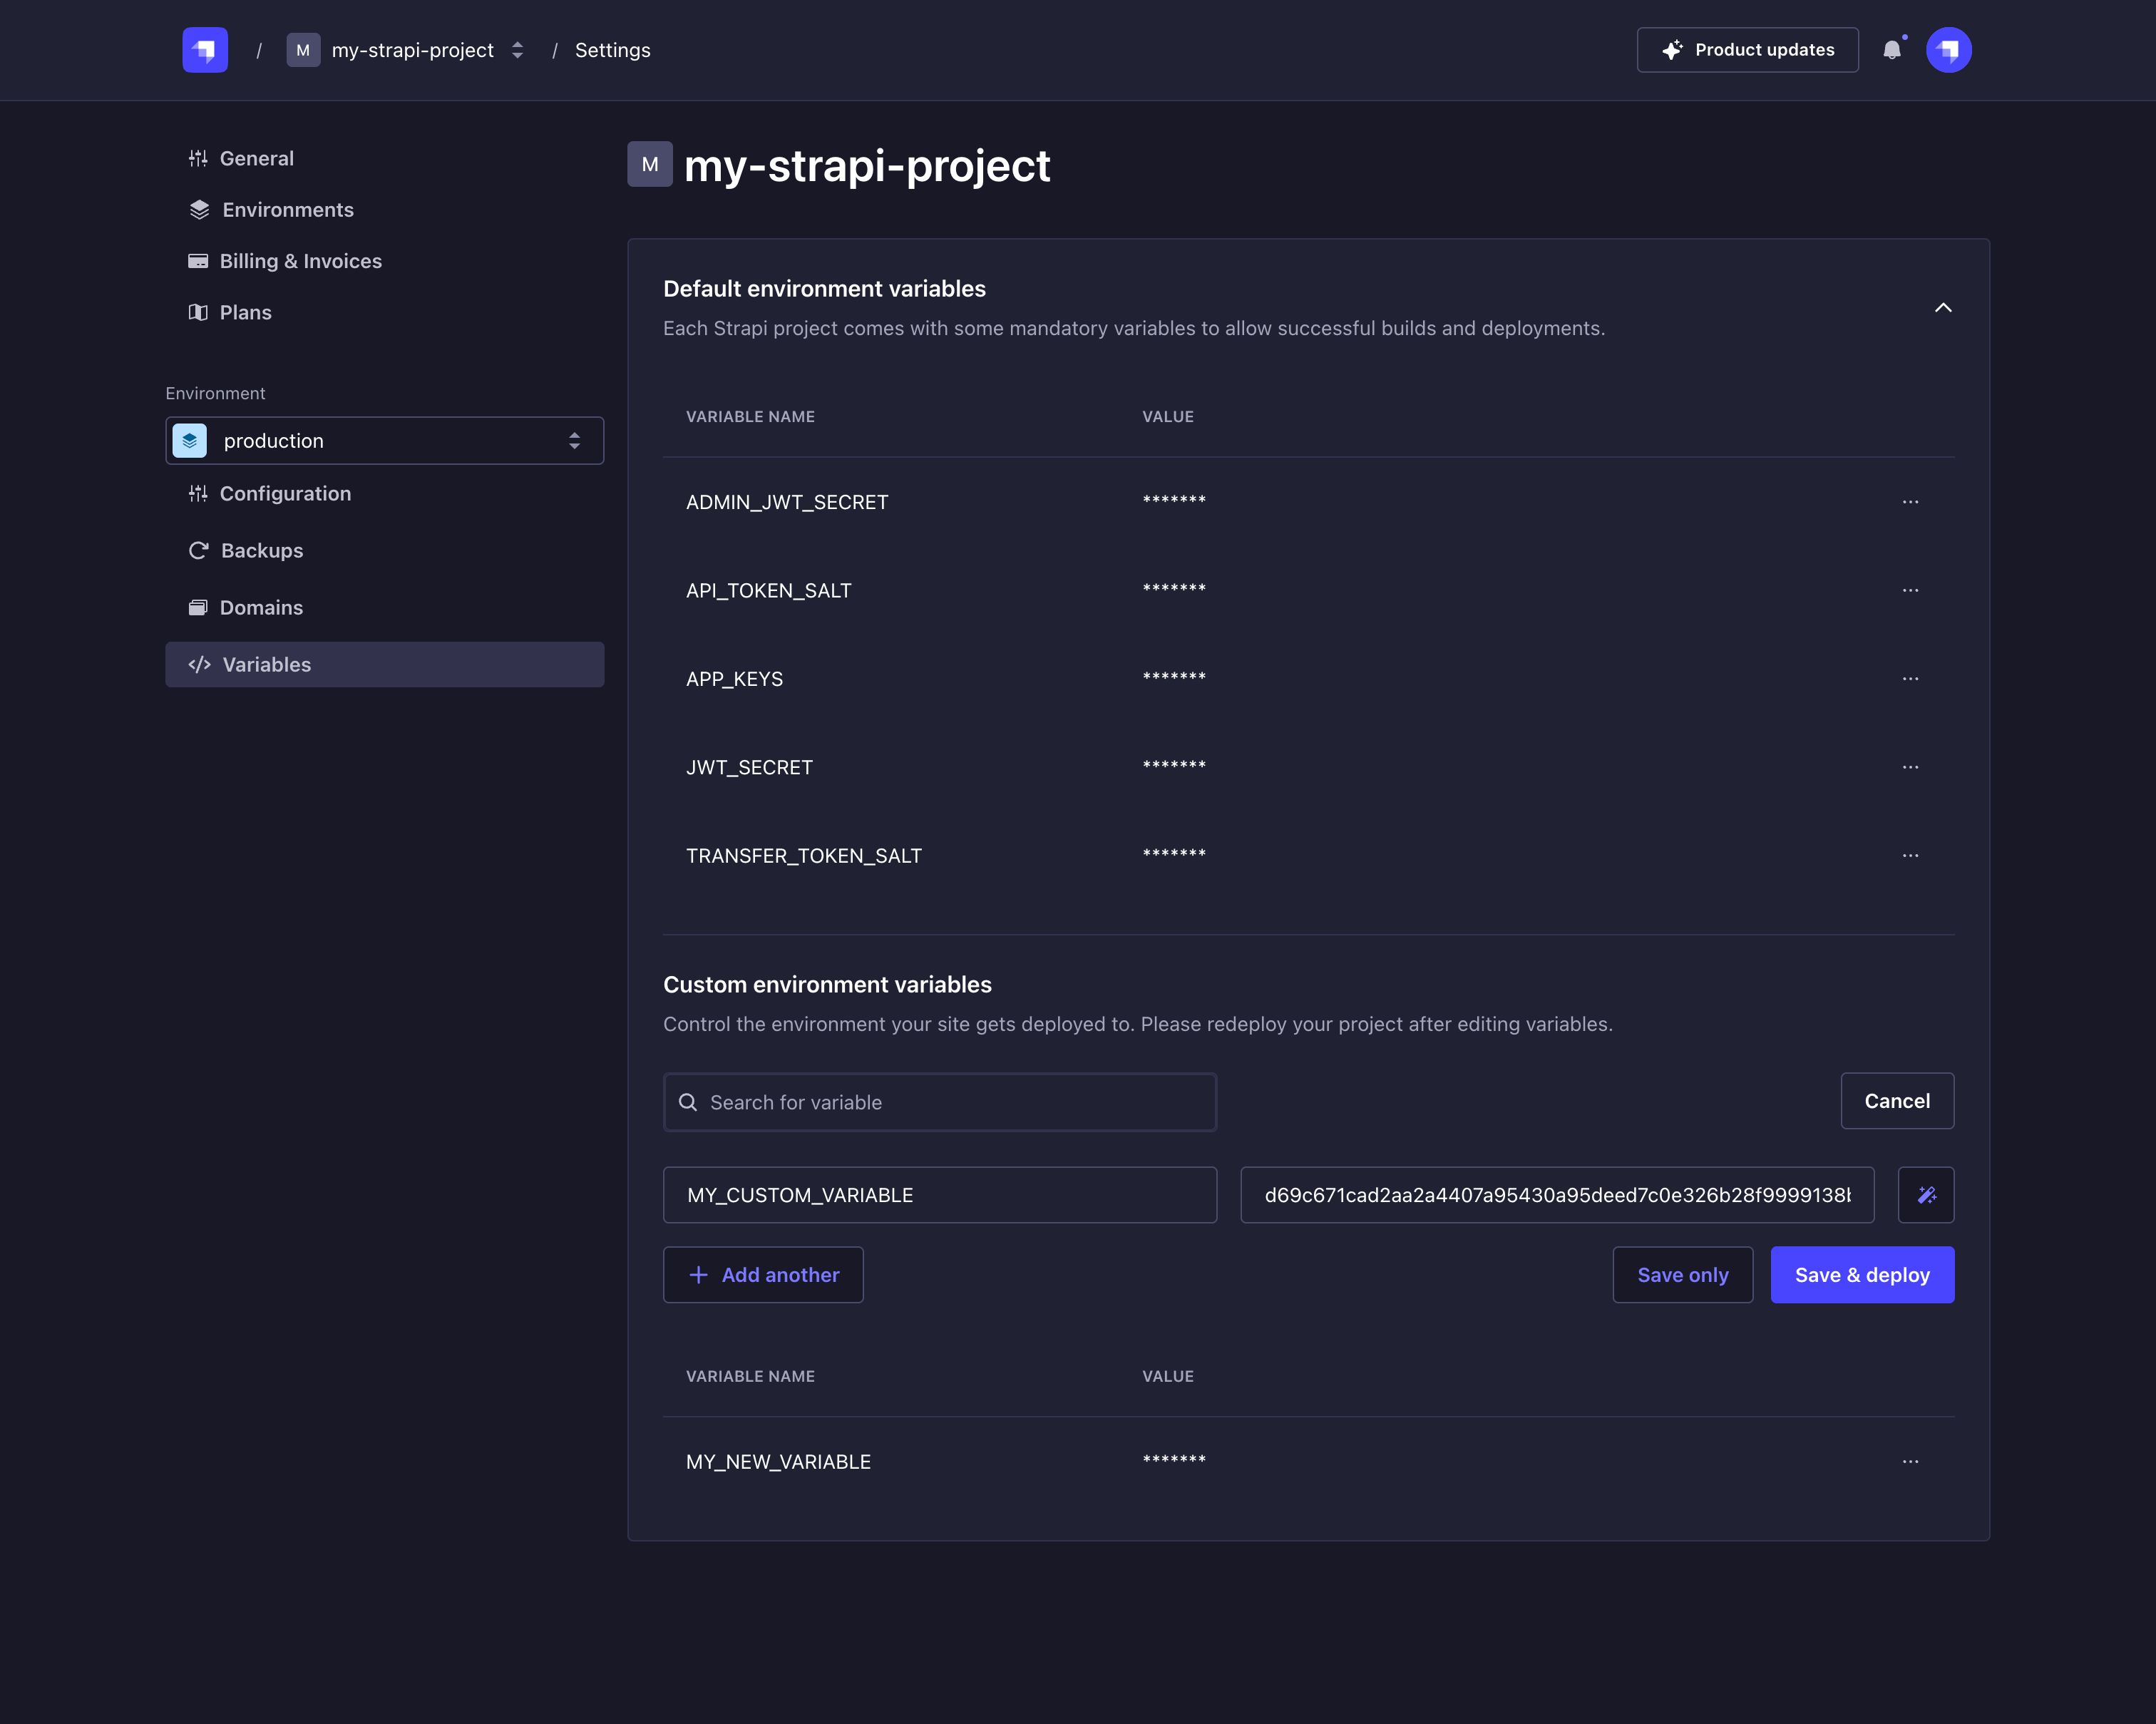Collapse Default environment variables section
Screen dimensions: 2156x1724
1943,308
